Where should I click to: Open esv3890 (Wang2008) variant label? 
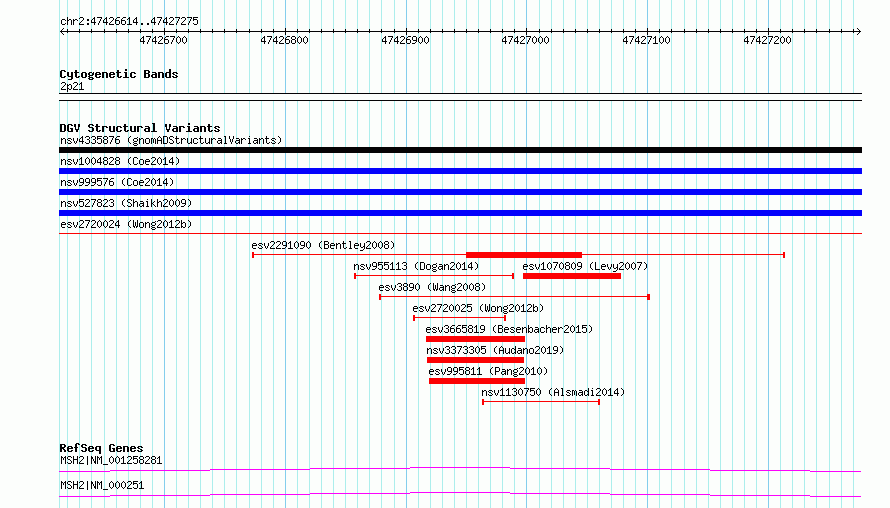(x=432, y=287)
